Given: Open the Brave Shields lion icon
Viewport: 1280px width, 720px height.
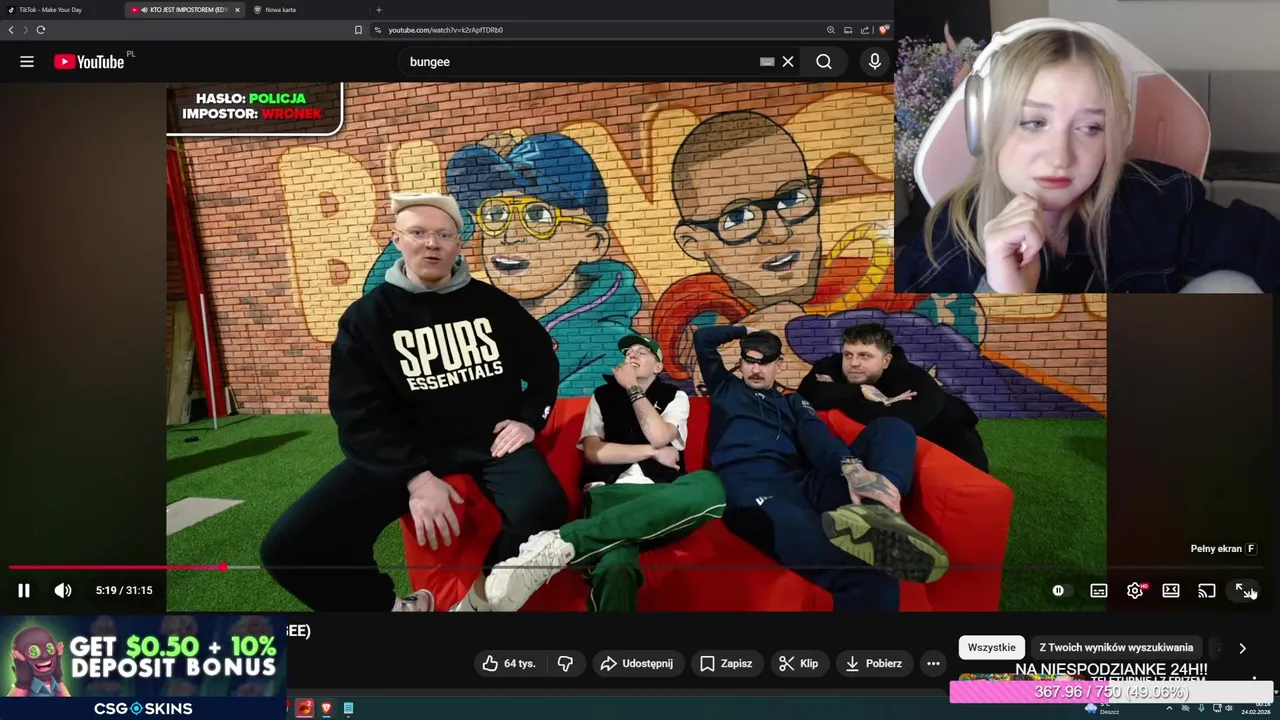Looking at the screenshot, I should point(883,30).
